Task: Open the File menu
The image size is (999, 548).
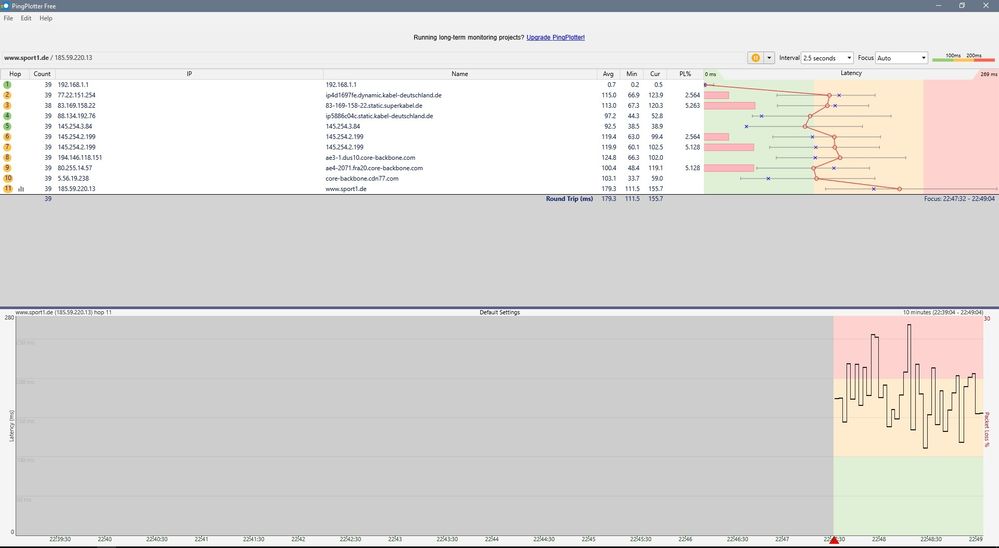Action: tap(8, 18)
